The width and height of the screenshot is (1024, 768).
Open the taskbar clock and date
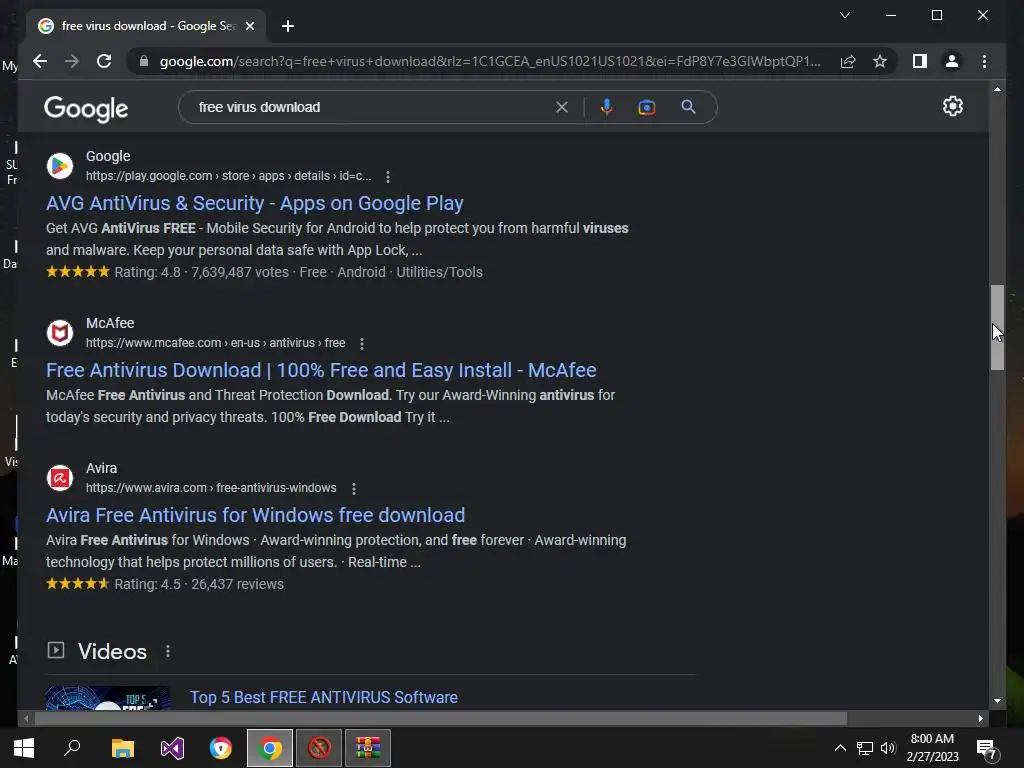click(933, 748)
